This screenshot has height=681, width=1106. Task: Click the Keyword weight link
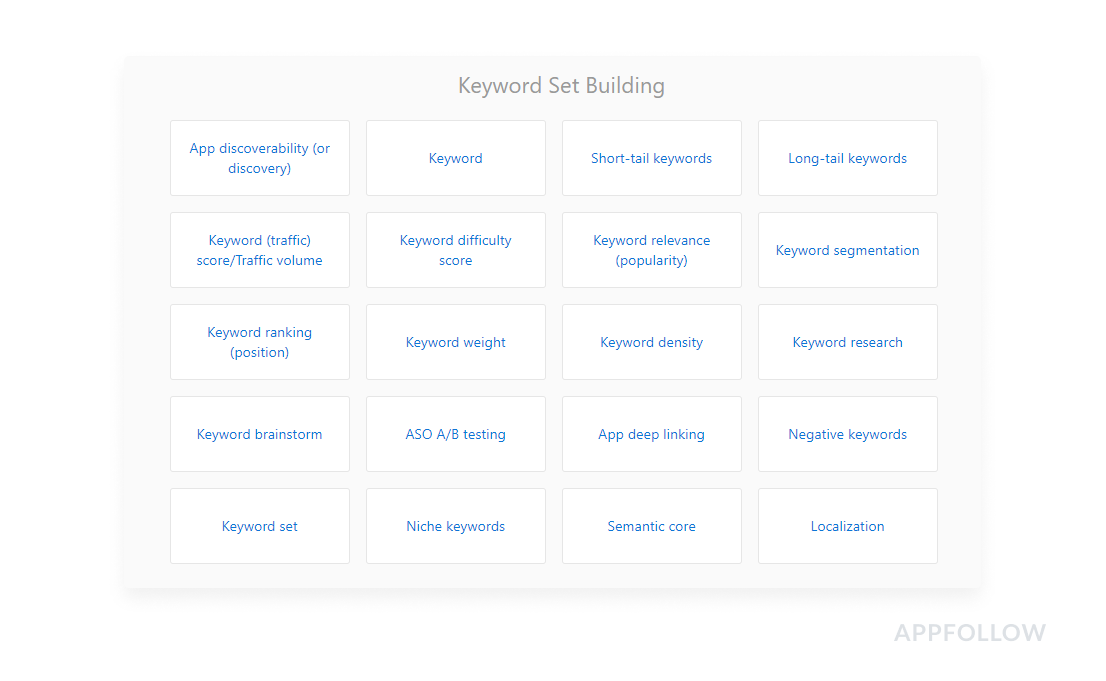click(456, 342)
